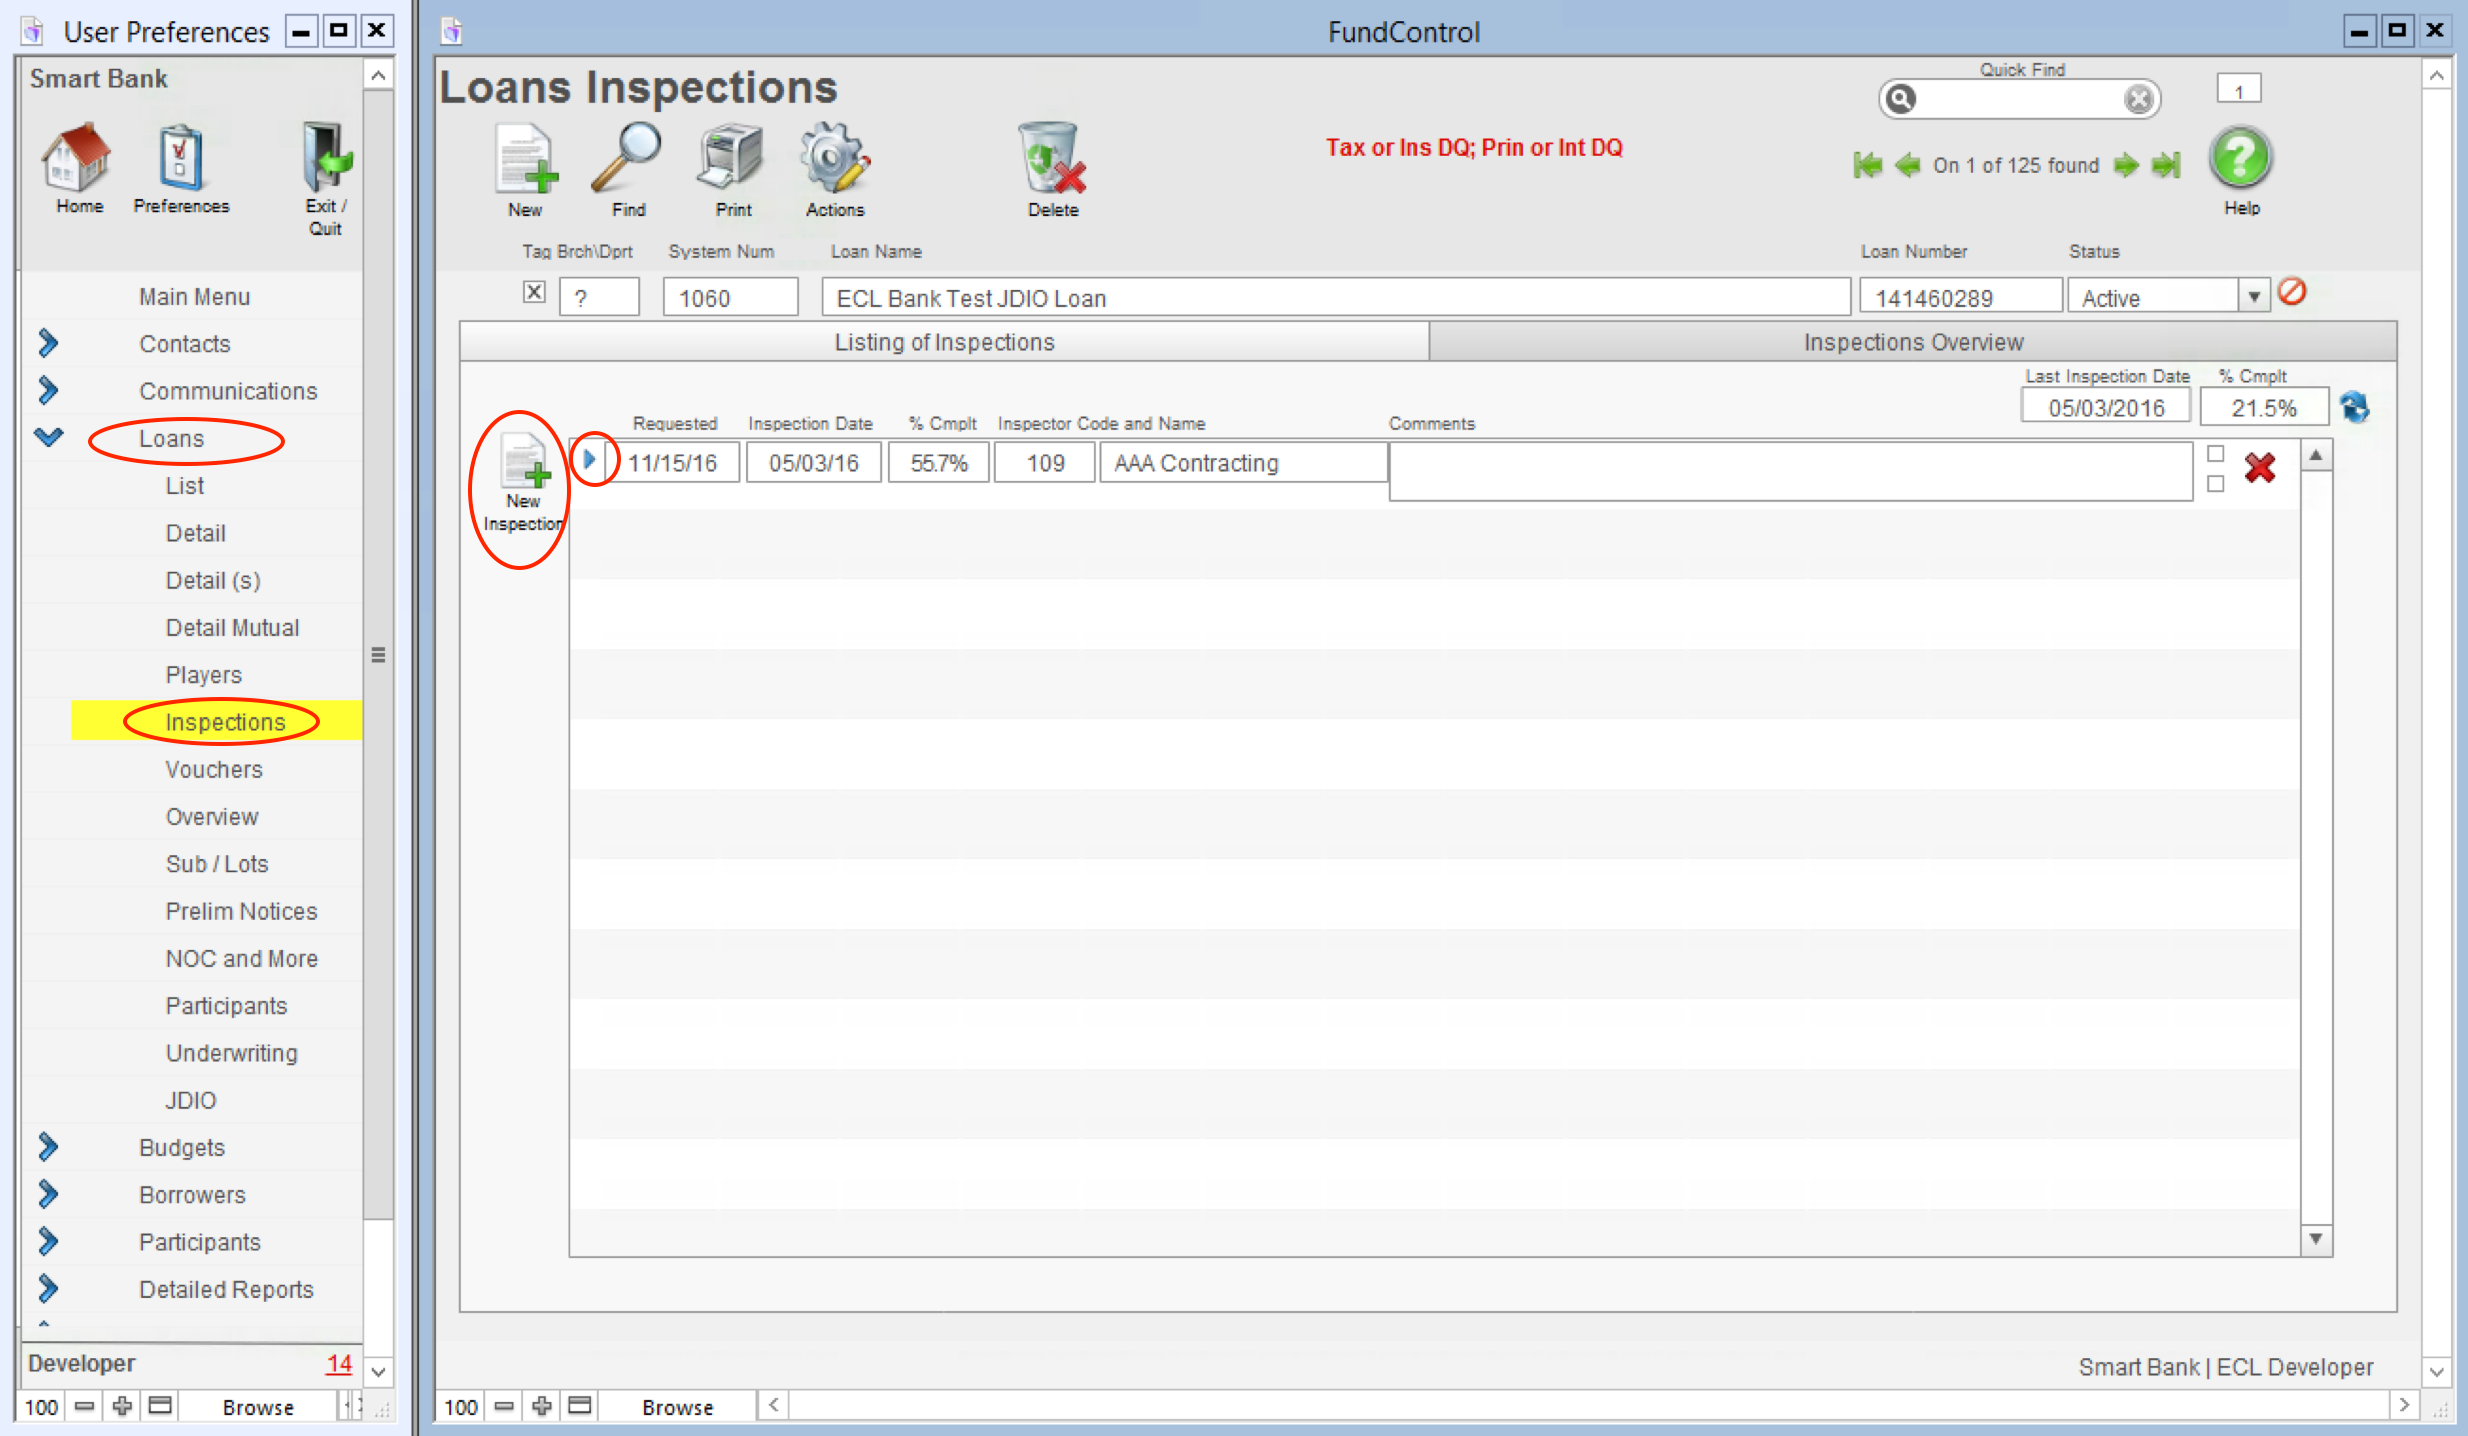Open Underwriting under Loans
The width and height of the screenshot is (2468, 1436).
click(231, 1053)
